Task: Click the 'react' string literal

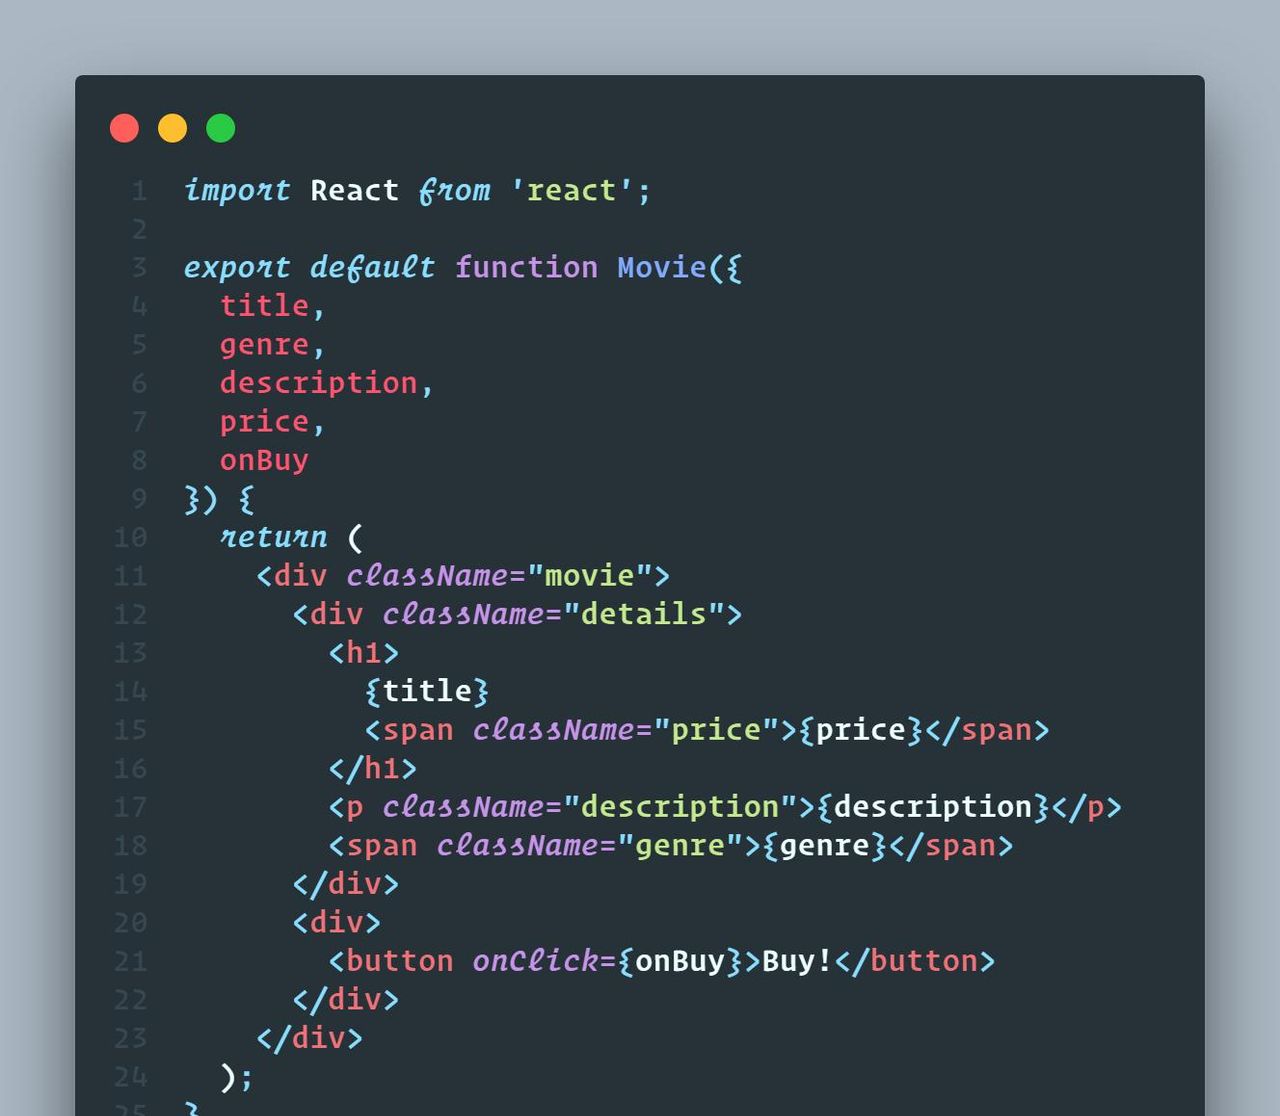Action: [571, 190]
